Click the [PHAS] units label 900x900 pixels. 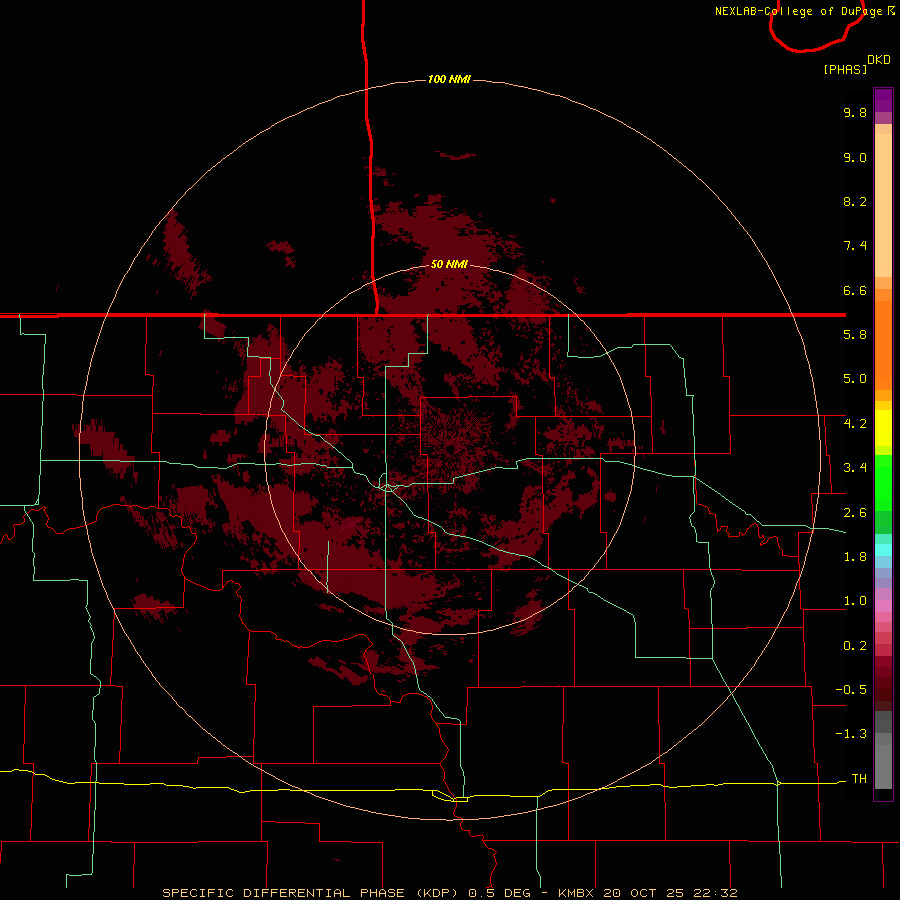coord(845,69)
